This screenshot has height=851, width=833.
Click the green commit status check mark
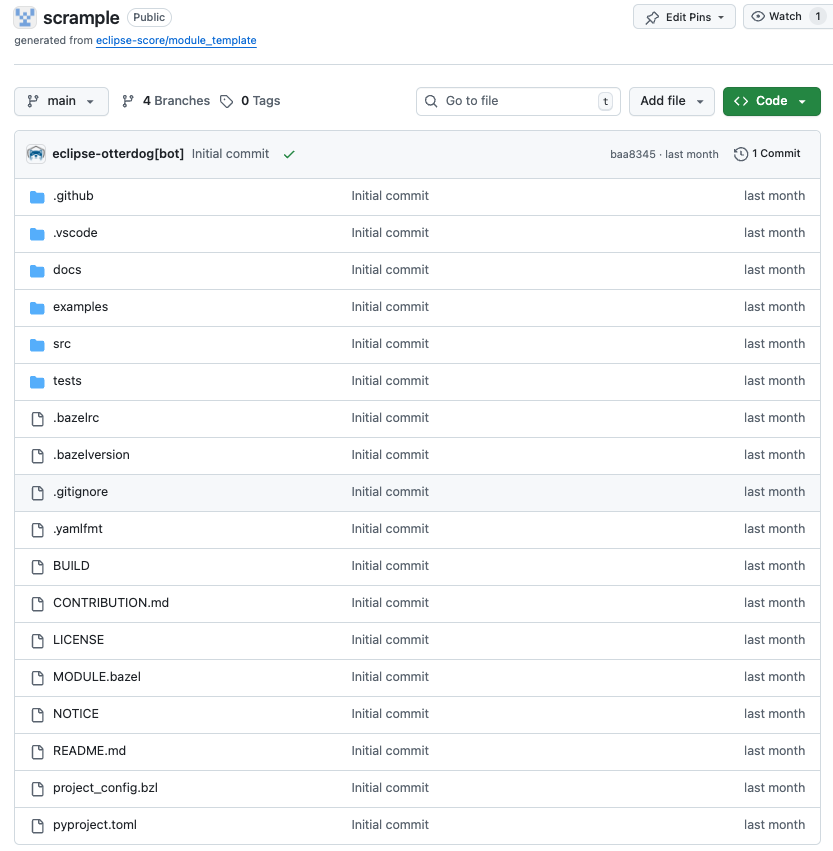point(288,155)
